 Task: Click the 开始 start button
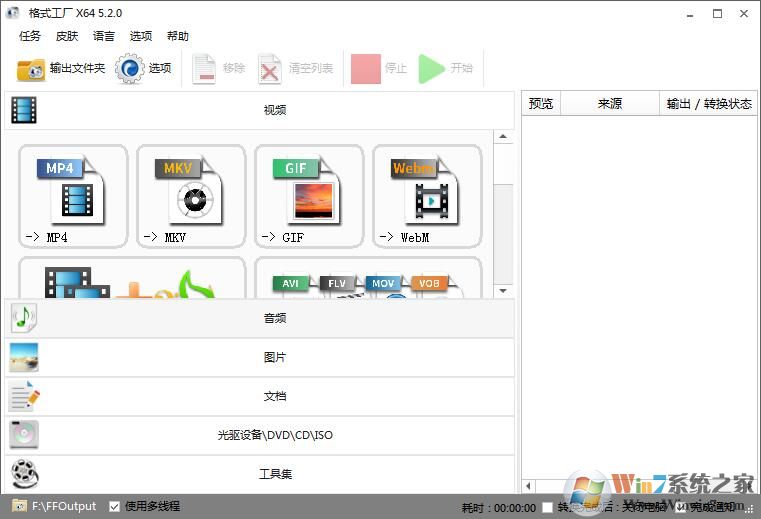tap(446, 69)
